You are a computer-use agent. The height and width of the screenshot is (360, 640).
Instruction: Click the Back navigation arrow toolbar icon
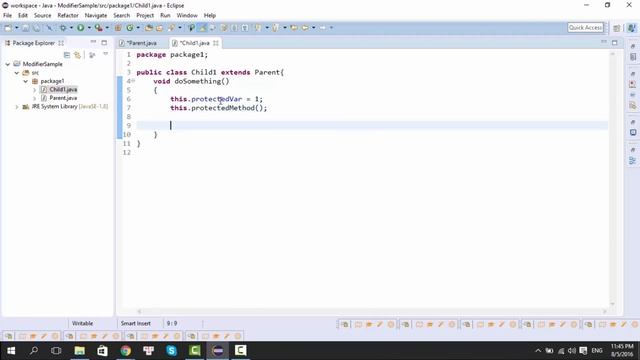click(x=305, y=28)
